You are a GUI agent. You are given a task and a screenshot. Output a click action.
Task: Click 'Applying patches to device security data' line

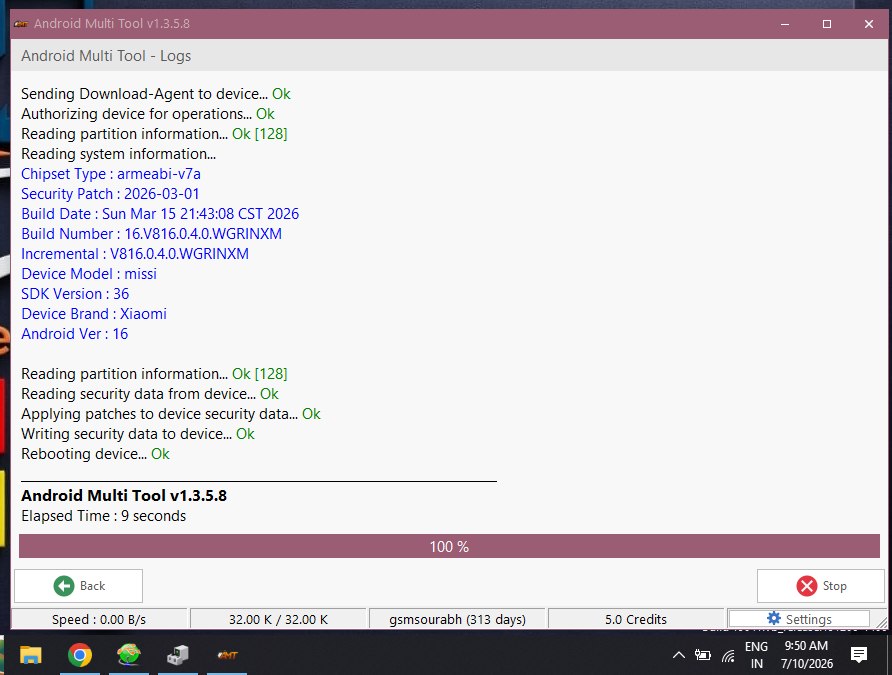coord(171,414)
